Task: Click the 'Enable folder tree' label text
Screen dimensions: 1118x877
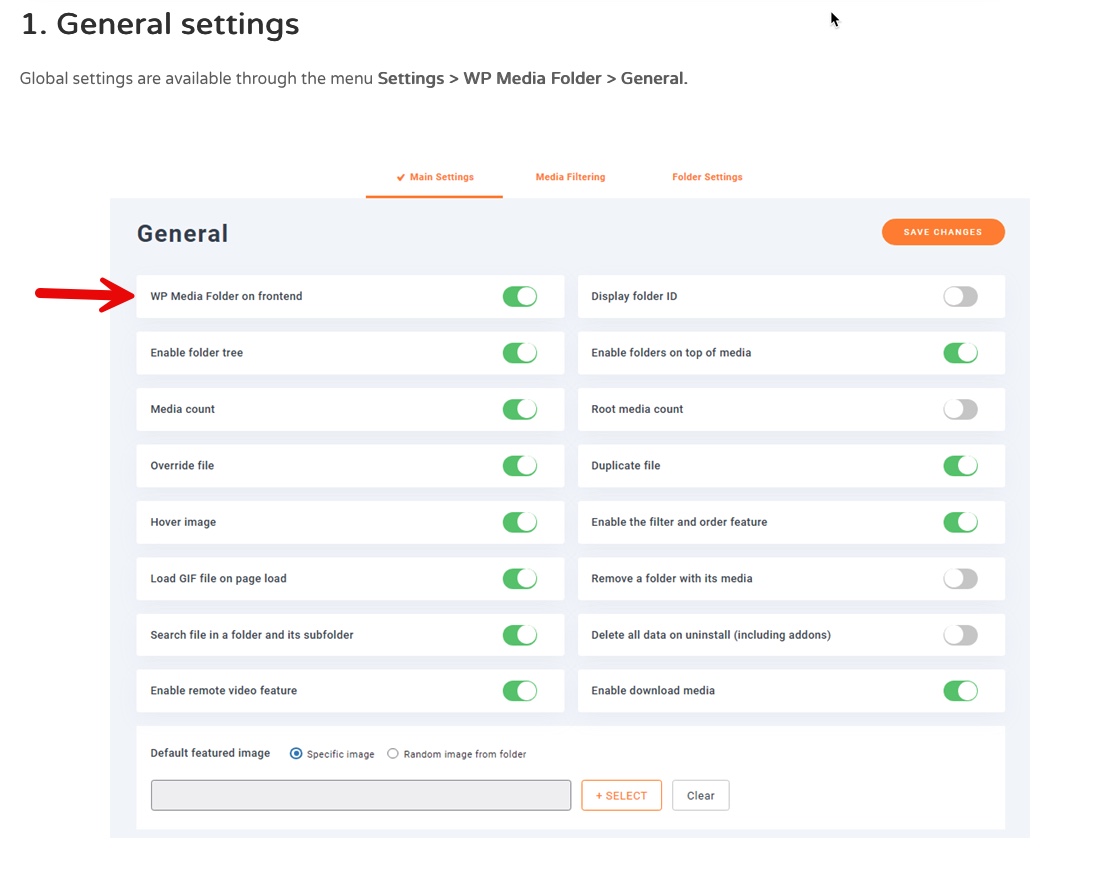Action: click(196, 352)
